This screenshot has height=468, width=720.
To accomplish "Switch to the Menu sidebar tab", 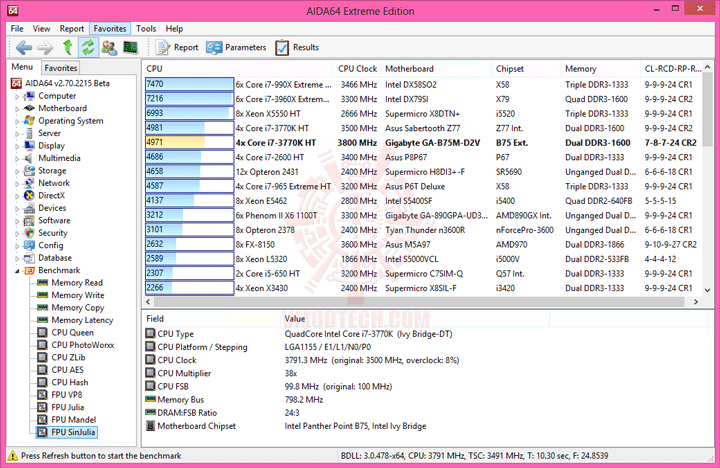I will pyautogui.click(x=22, y=67).
